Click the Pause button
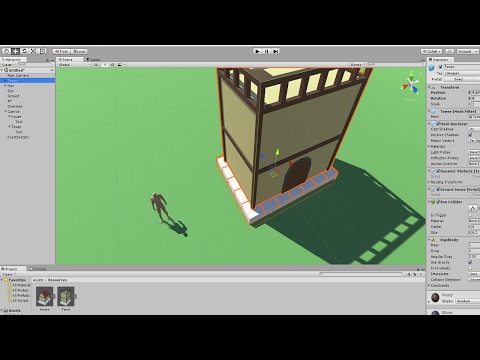 266,51
